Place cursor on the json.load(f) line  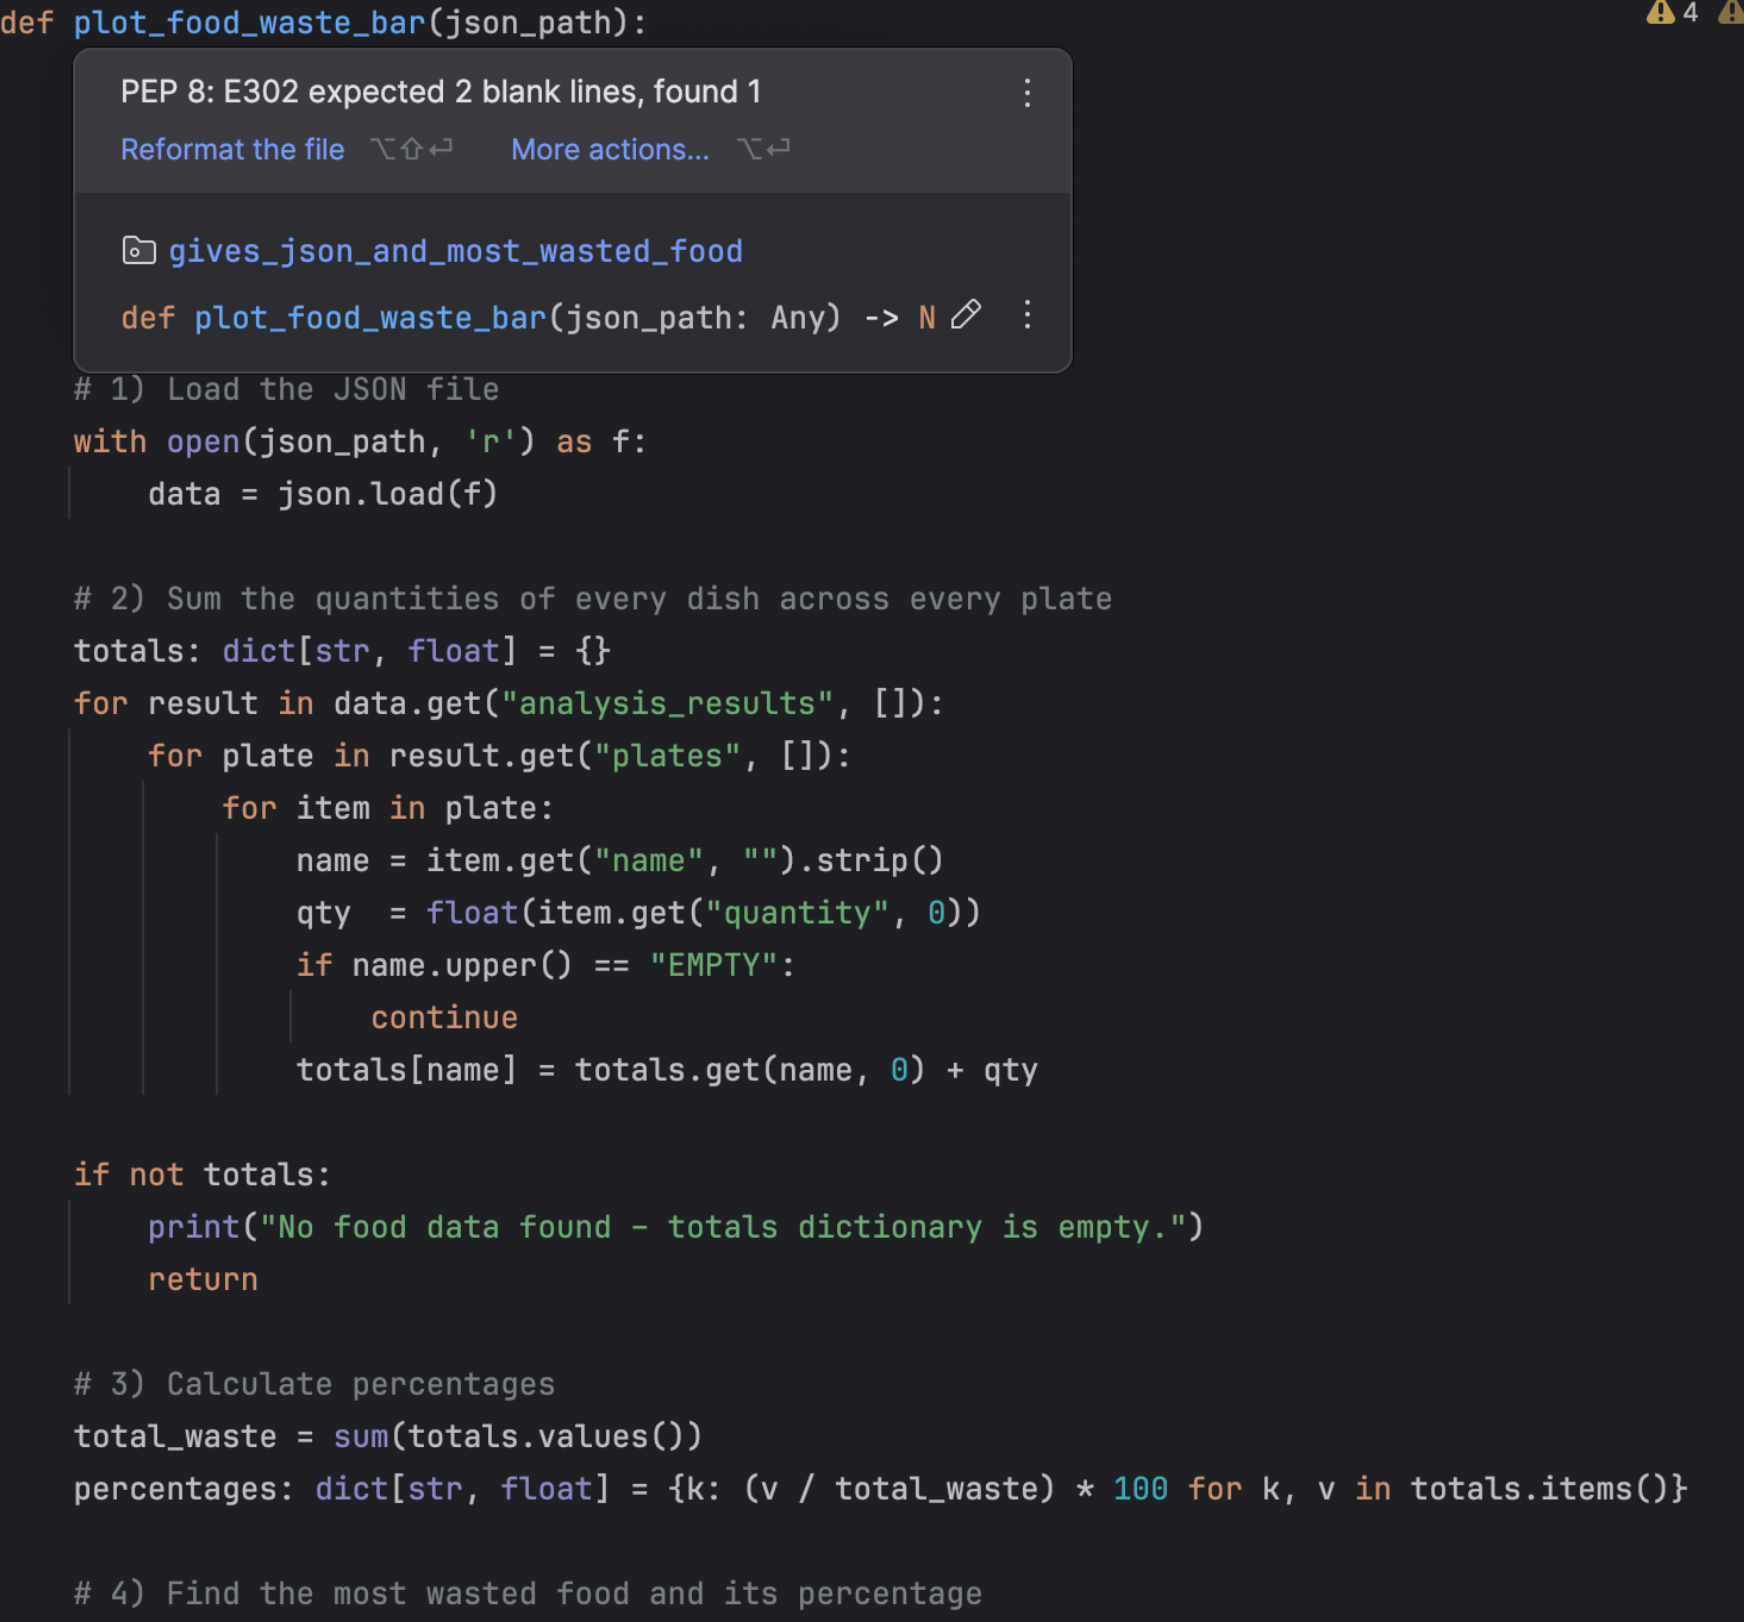pos(323,493)
